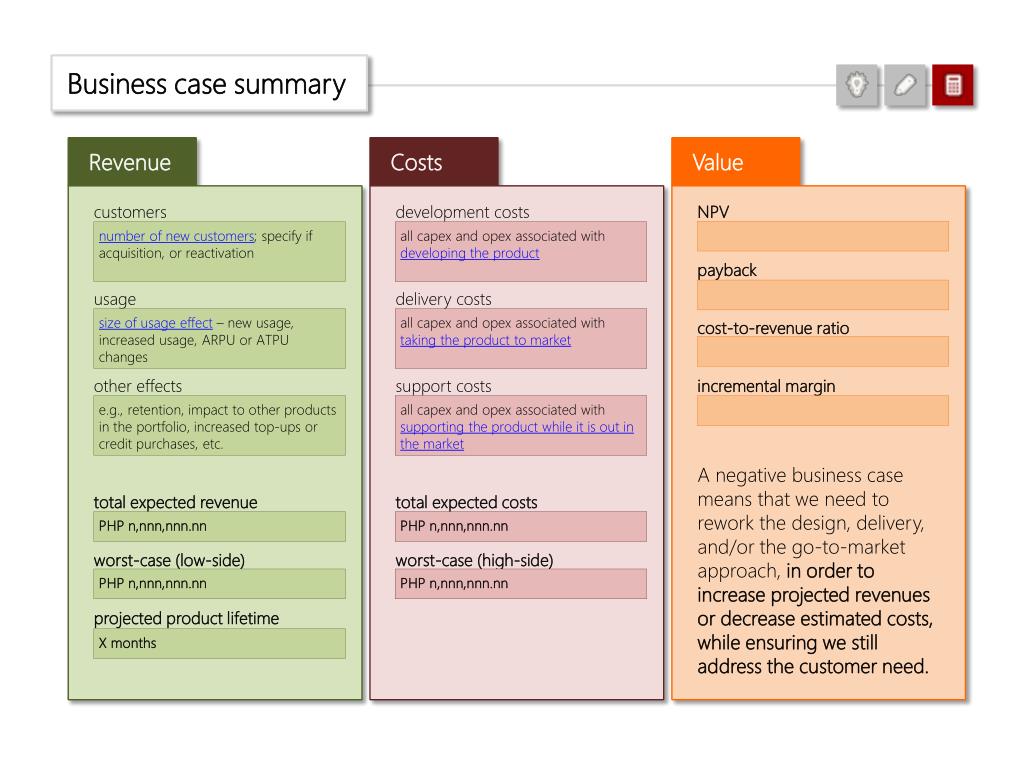This screenshot has width=1024, height=768.
Task: Select the Costs tab header
Action: pos(434,162)
